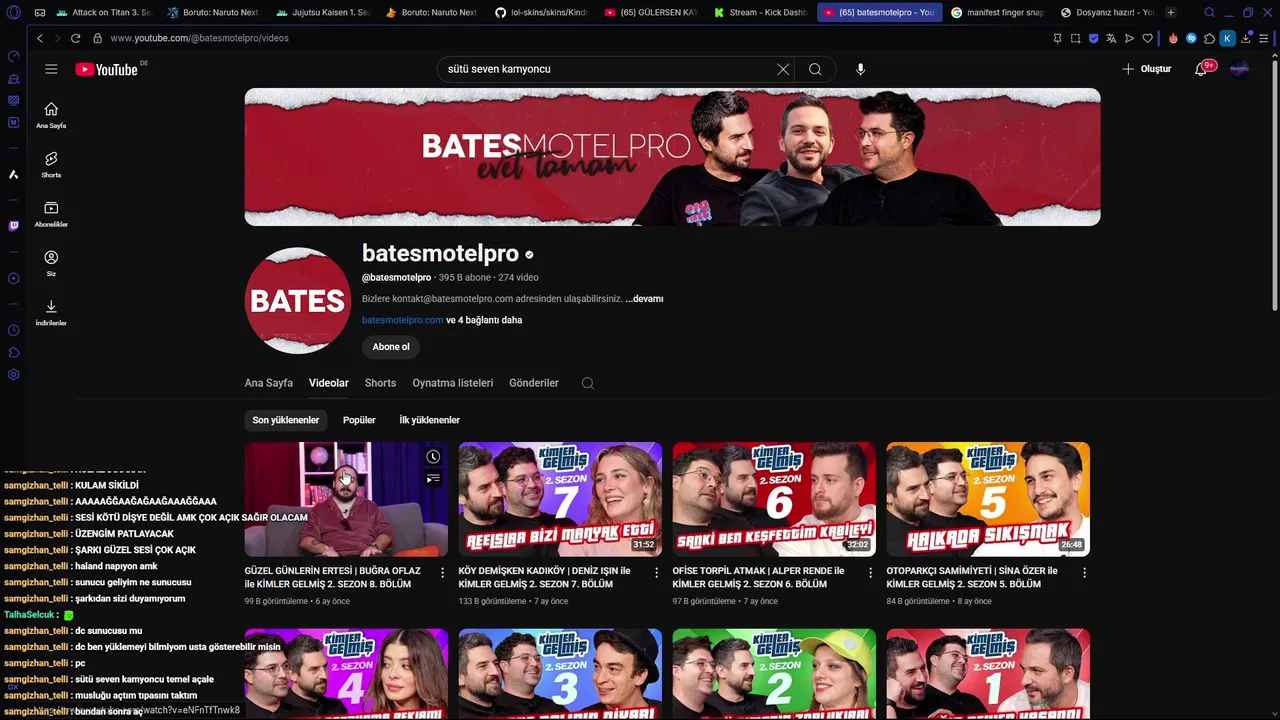Open 've 4 bağlantı daha' links
1280x720 pixels.
point(484,320)
